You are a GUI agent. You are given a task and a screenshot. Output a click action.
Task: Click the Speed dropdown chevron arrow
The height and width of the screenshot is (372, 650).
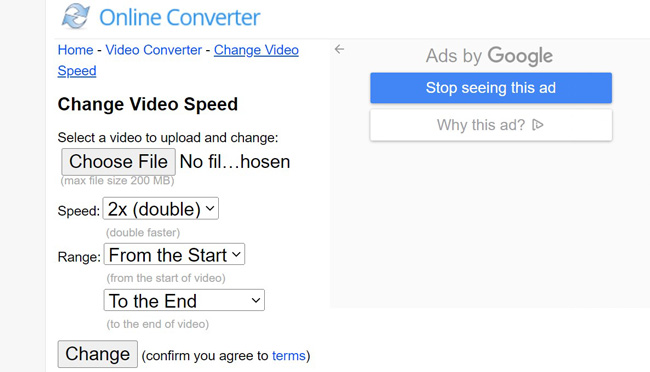(210, 209)
